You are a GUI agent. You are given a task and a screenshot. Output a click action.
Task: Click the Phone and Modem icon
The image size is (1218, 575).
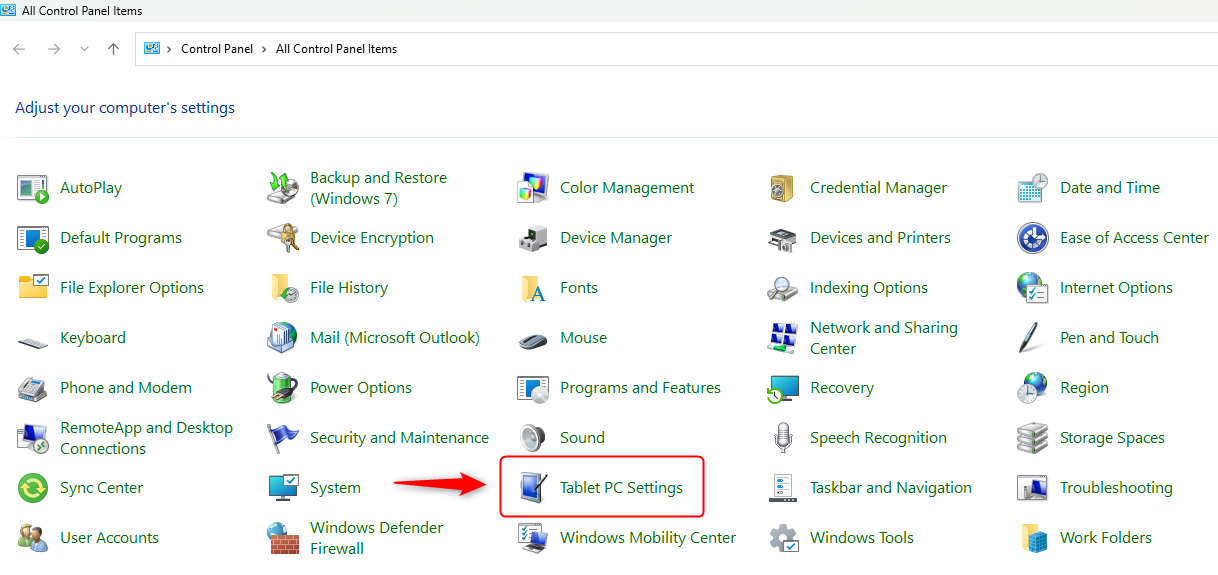pos(33,388)
